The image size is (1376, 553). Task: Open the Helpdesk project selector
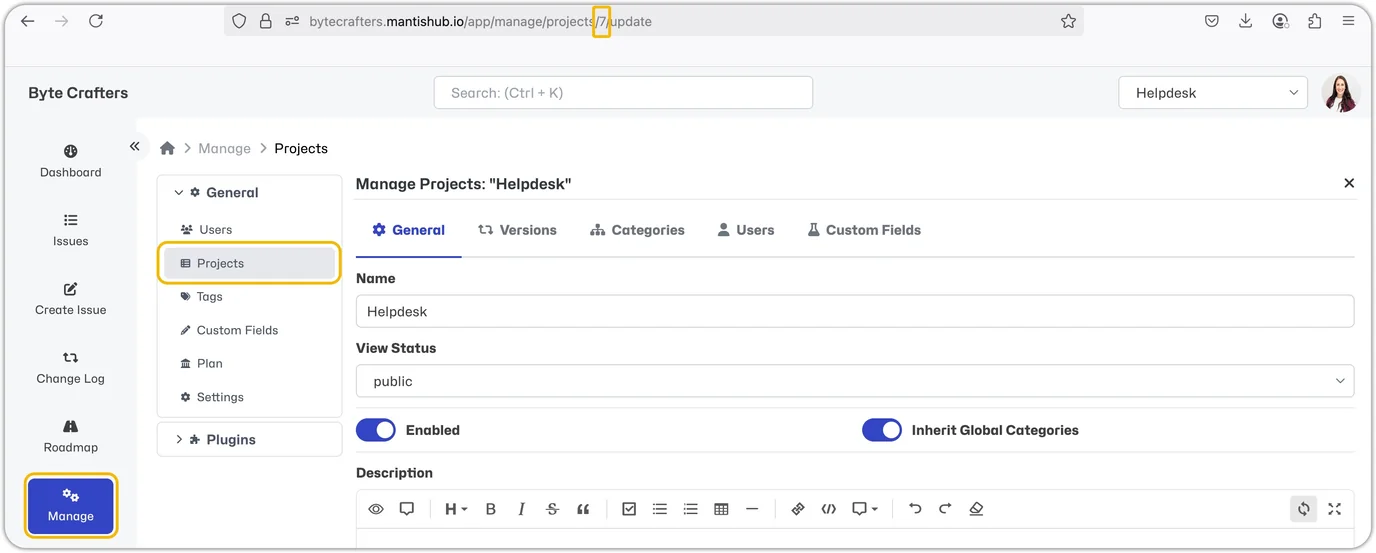pyautogui.click(x=1213, y=93)
